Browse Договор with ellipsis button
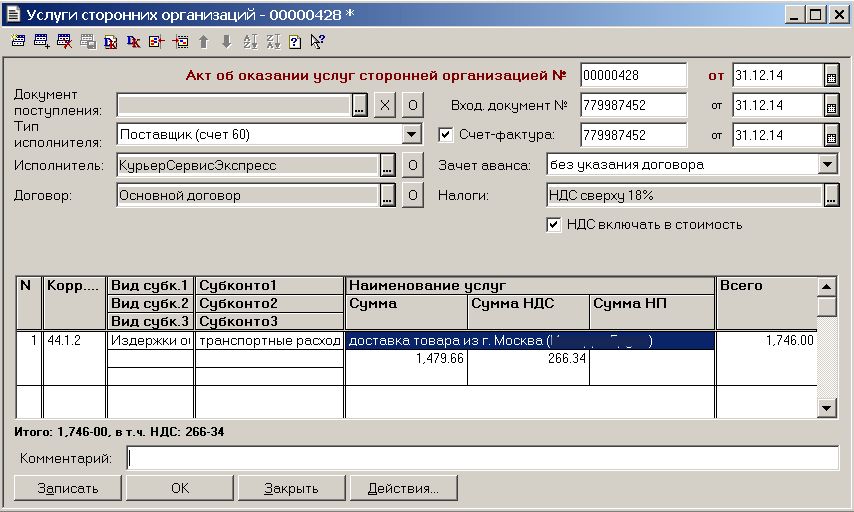The image size is (854, 512). (387, 196)
